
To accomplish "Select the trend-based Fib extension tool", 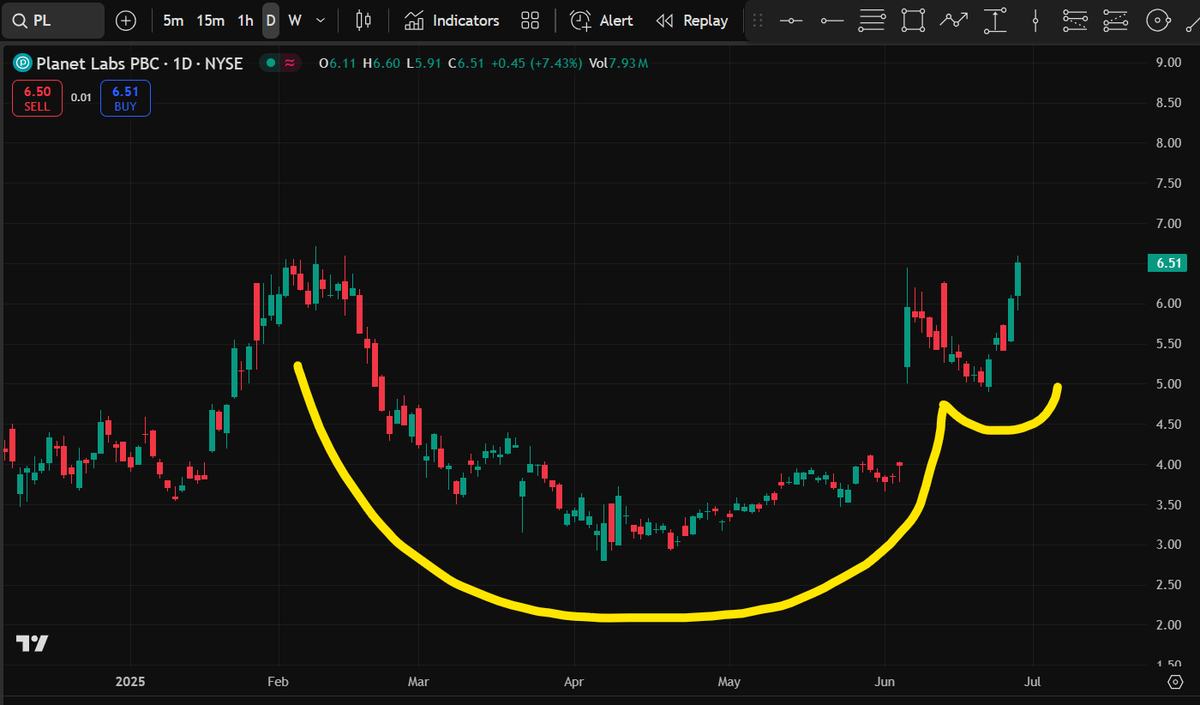I will (x=1076, y=20).
